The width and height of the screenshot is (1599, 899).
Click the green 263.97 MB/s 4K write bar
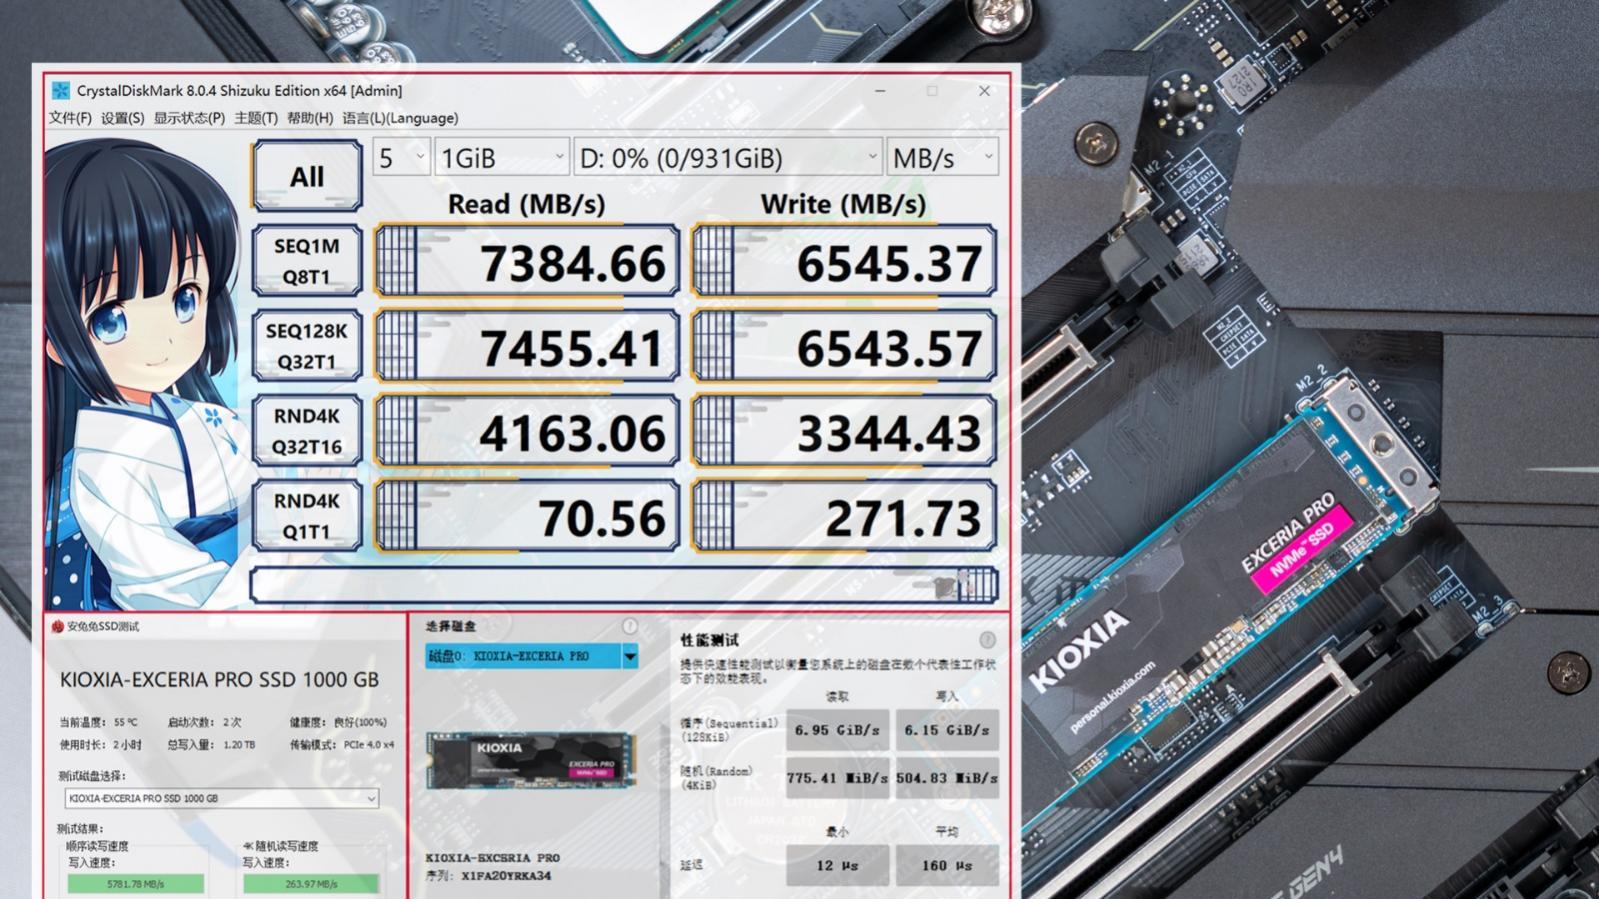click(311, 884)
